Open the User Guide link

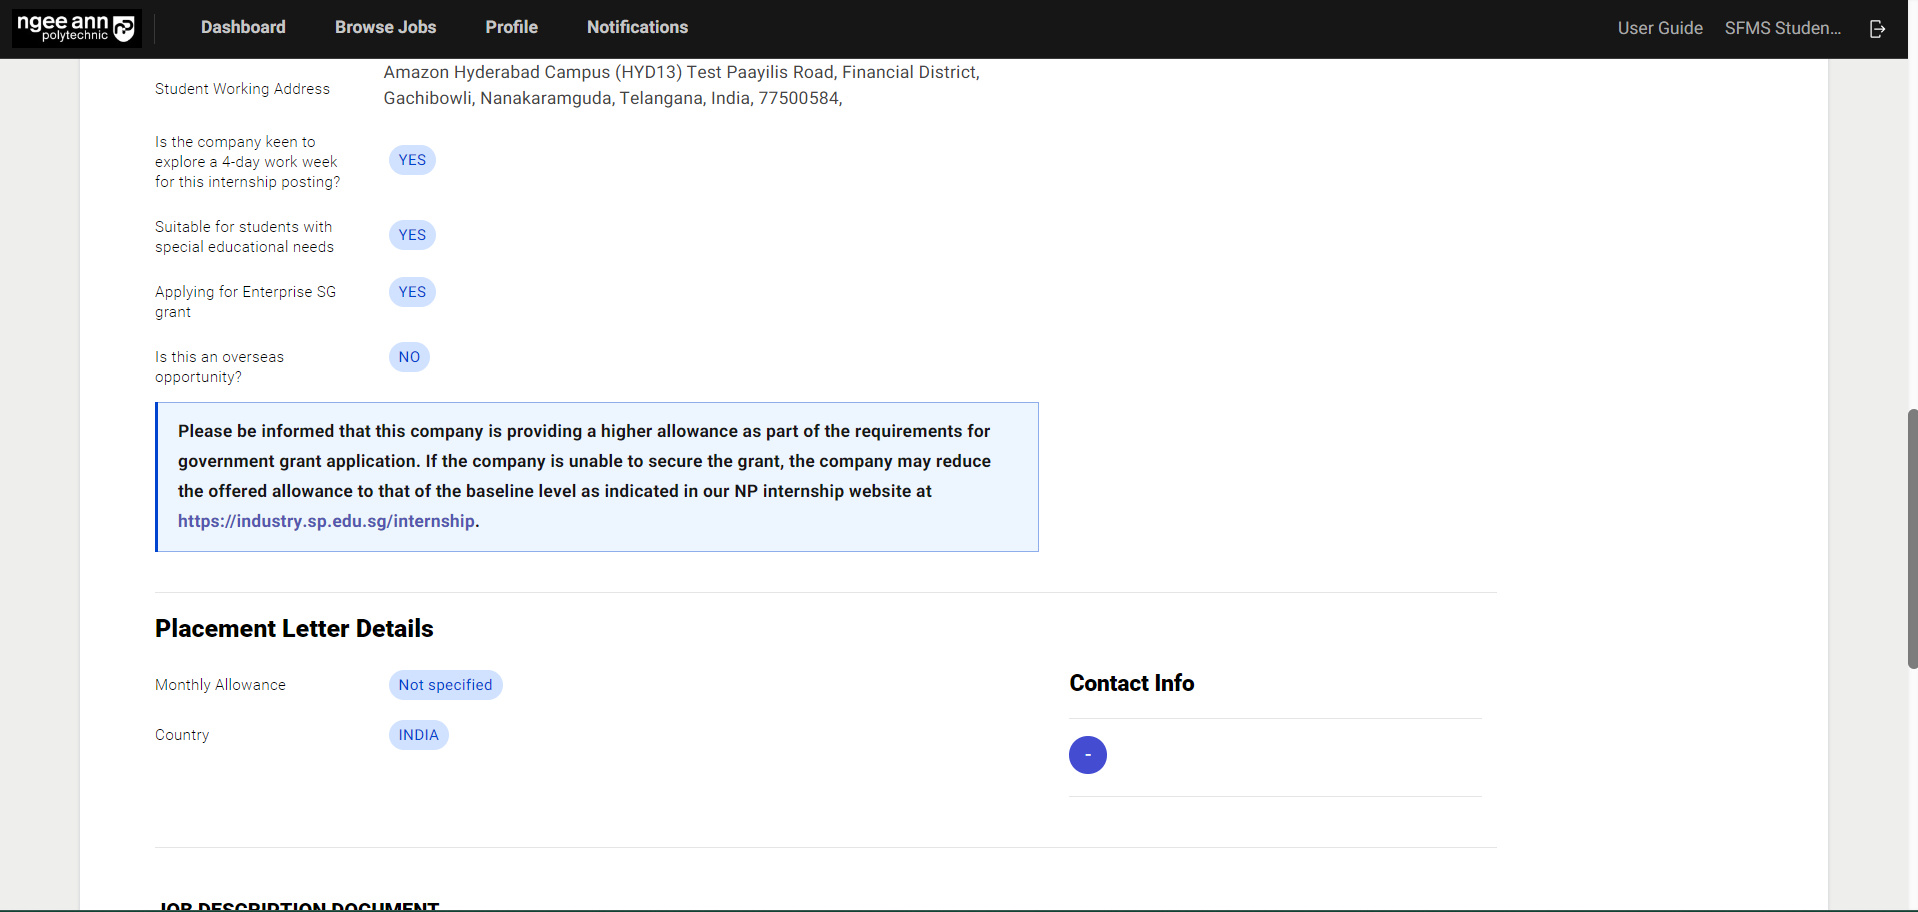1659,29
